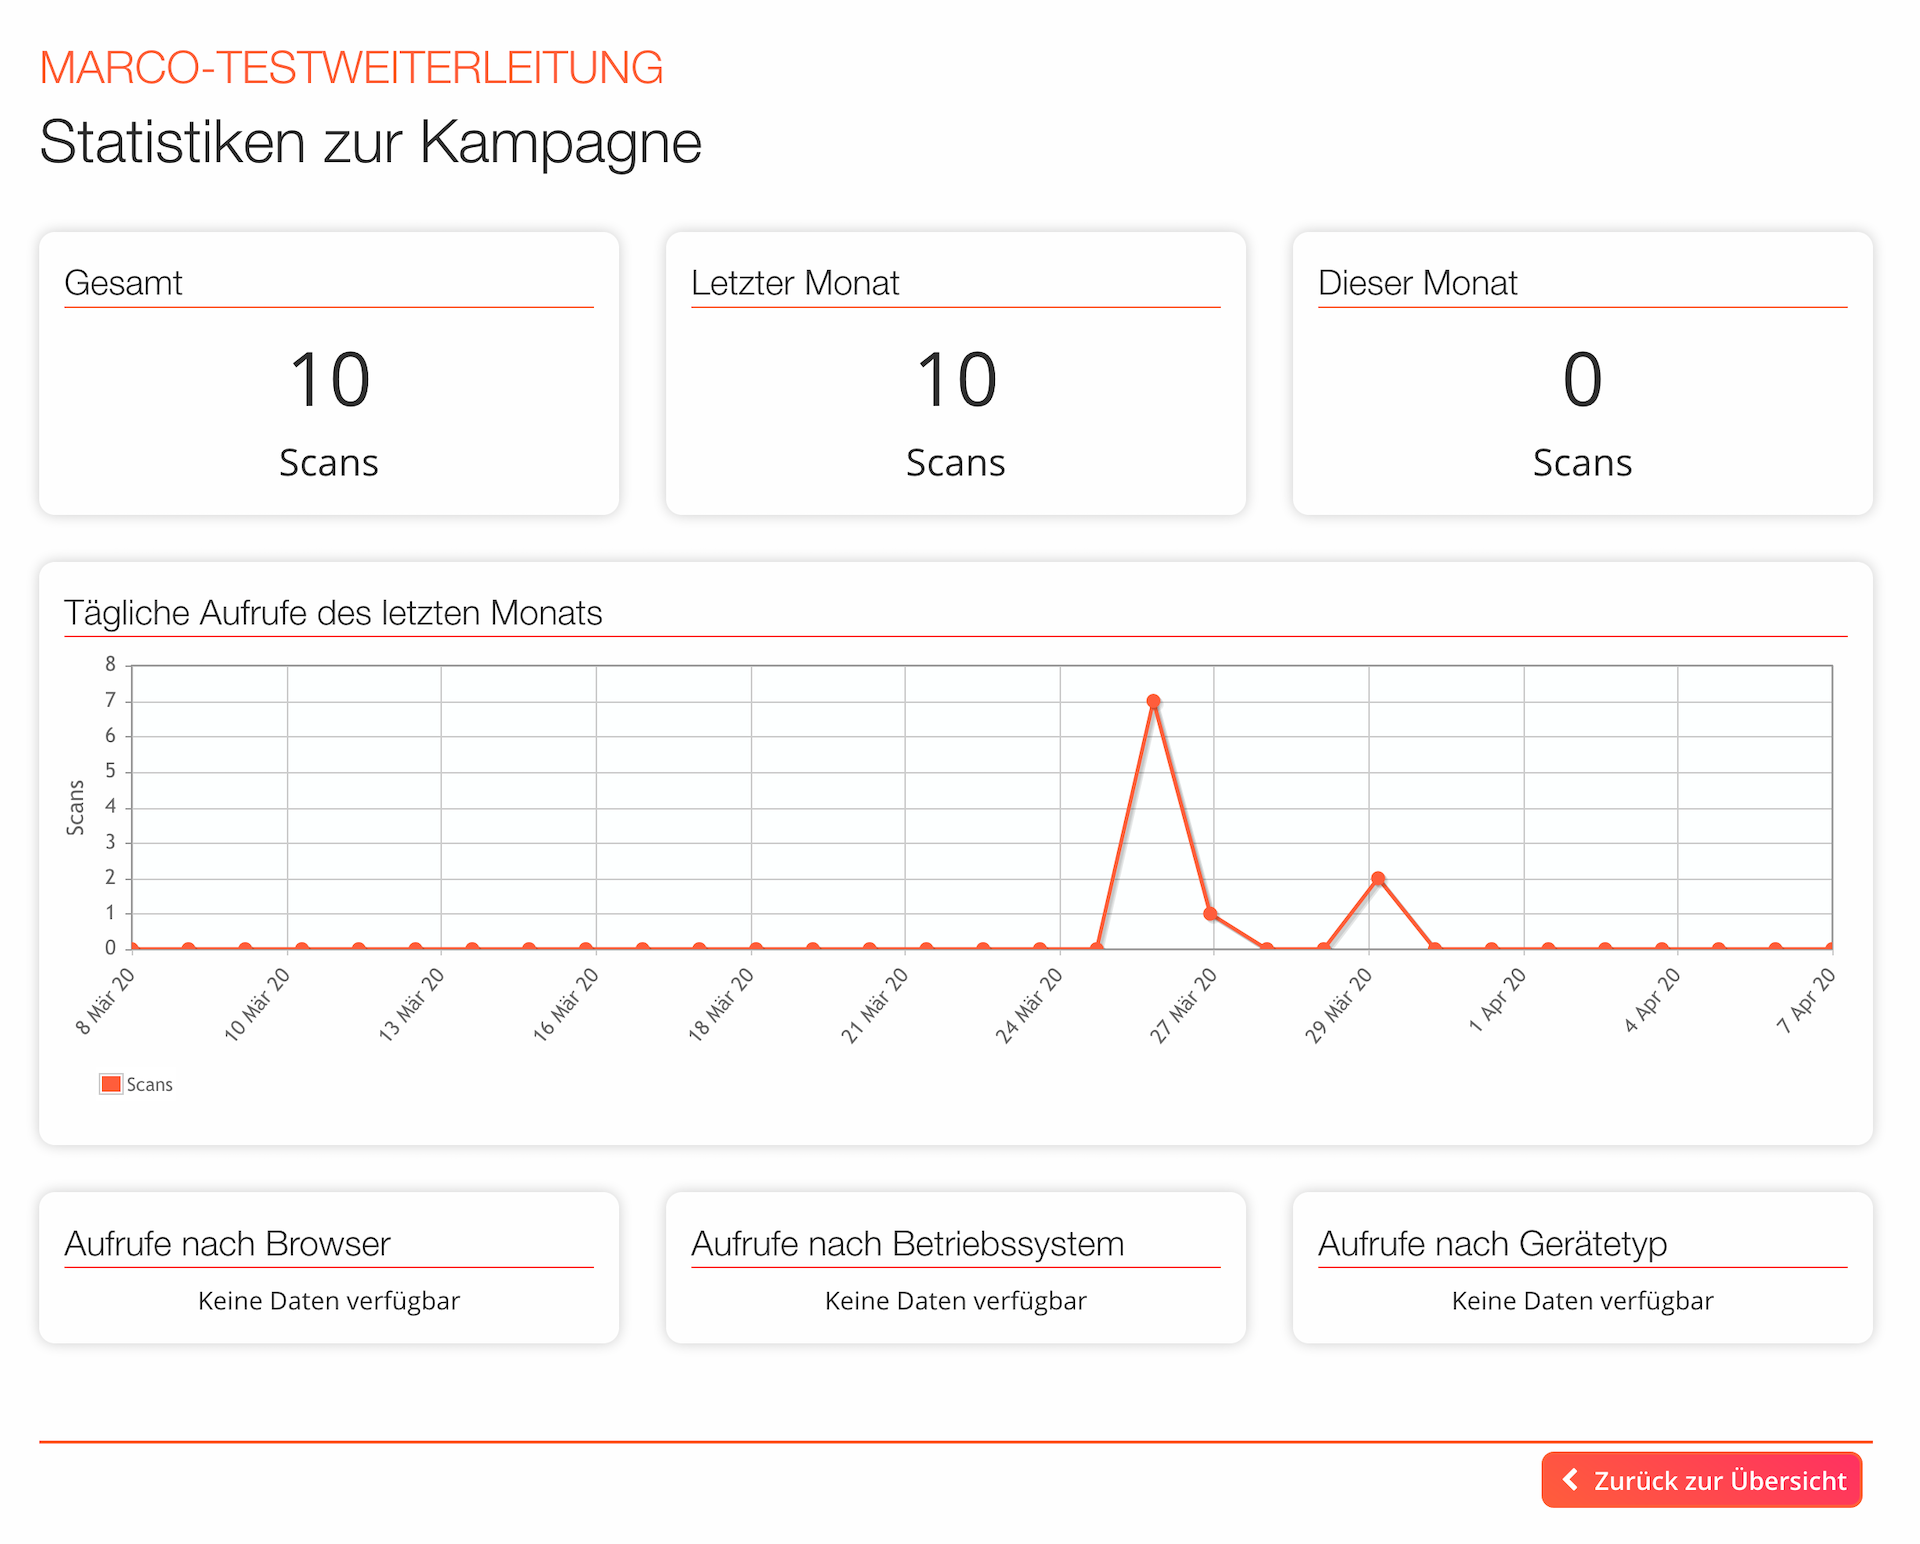The image size is (1920, 1544).
Task: Click the 27 Mär 20 axis label
Action: coord(1184,1006)
